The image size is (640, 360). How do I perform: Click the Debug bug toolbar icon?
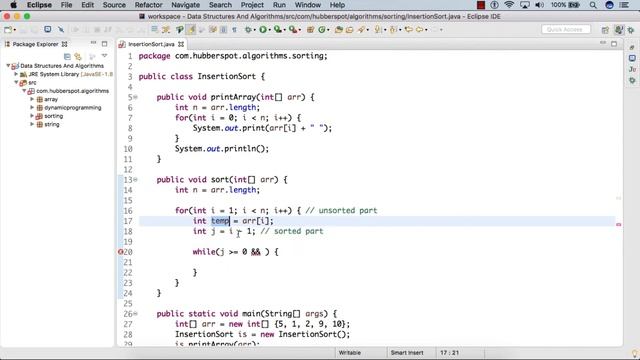248,29
